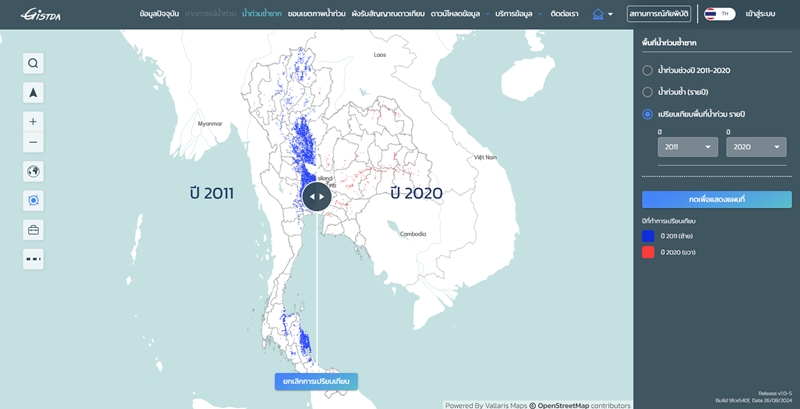The height and width of the screenshot is (409, 800).
Task: Click the Myanmar map label
Action: pos(210,123)
